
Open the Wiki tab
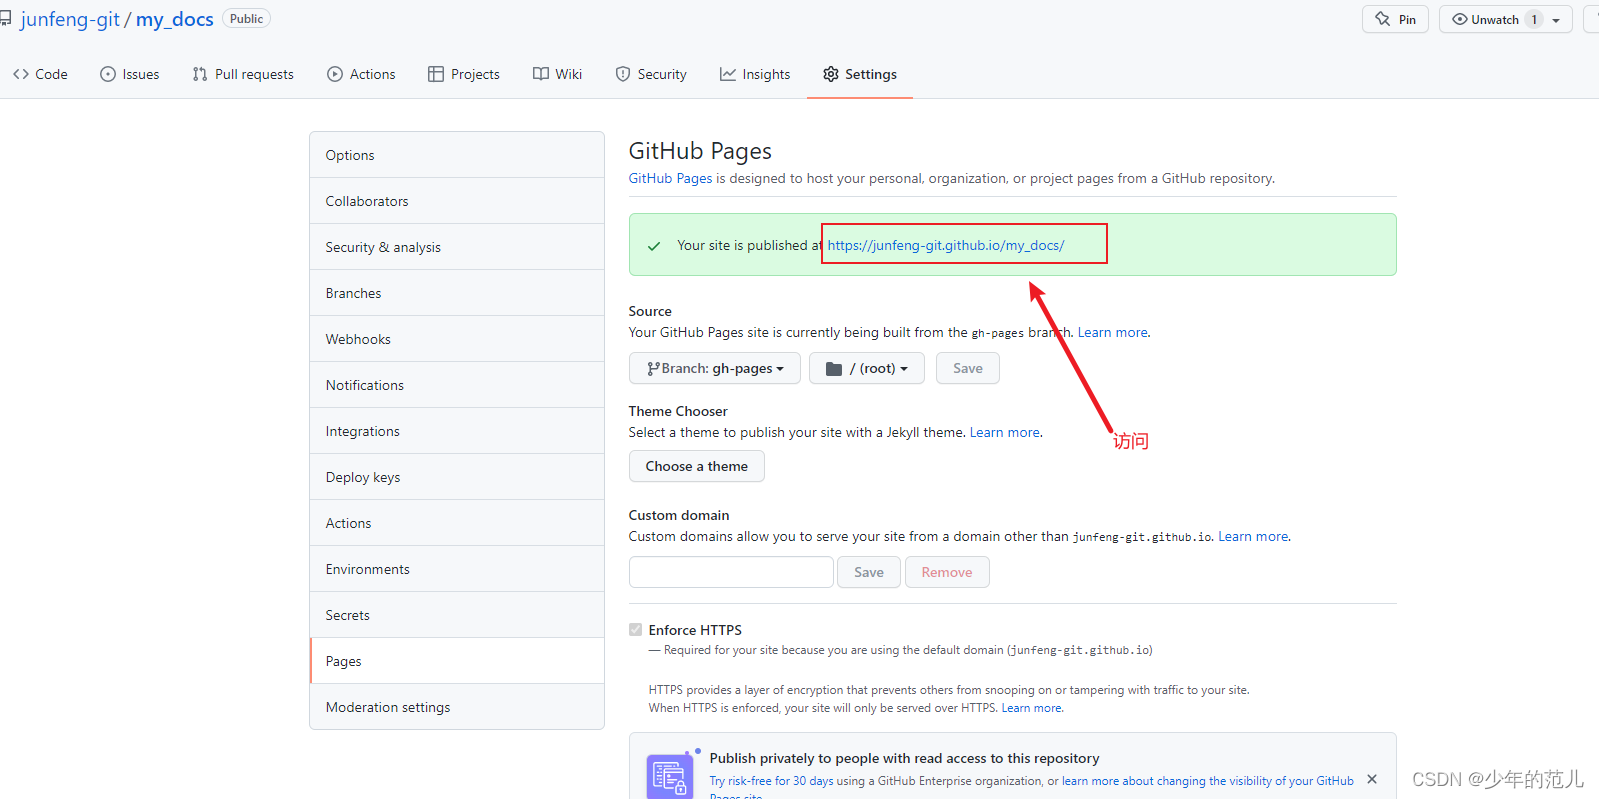[x=557, y=74]
